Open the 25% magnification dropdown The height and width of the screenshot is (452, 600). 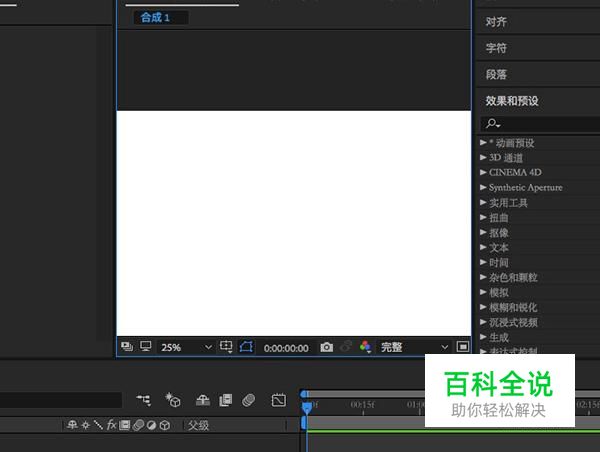tap(186, 347)
